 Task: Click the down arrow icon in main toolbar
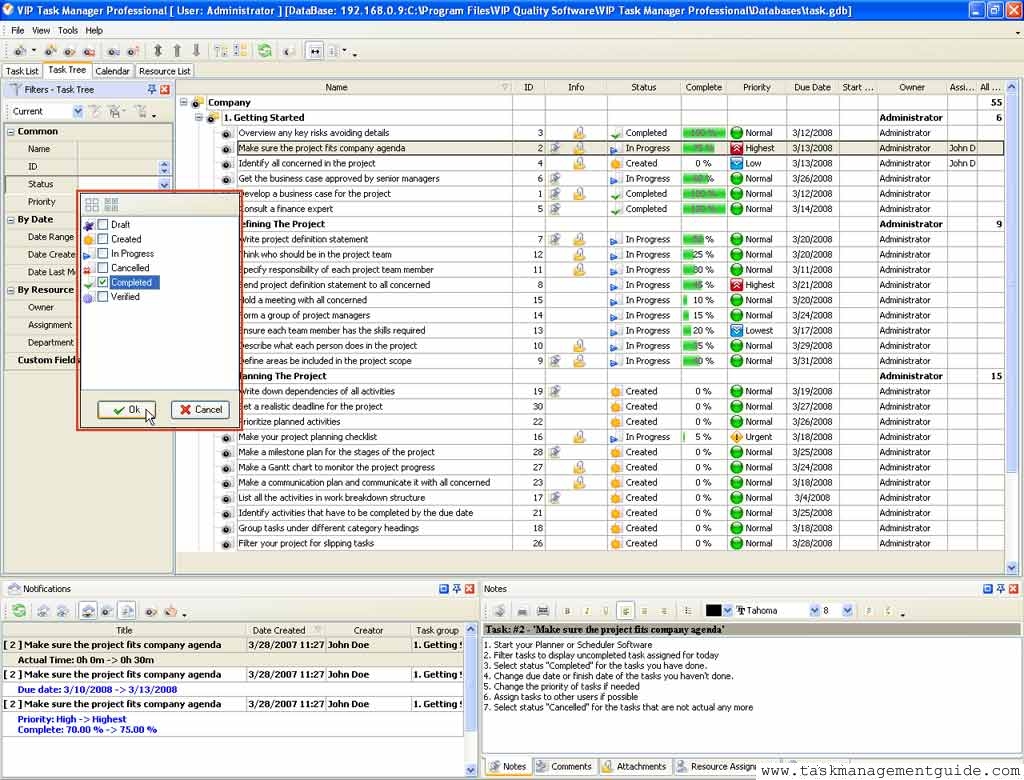coord(196,51)
